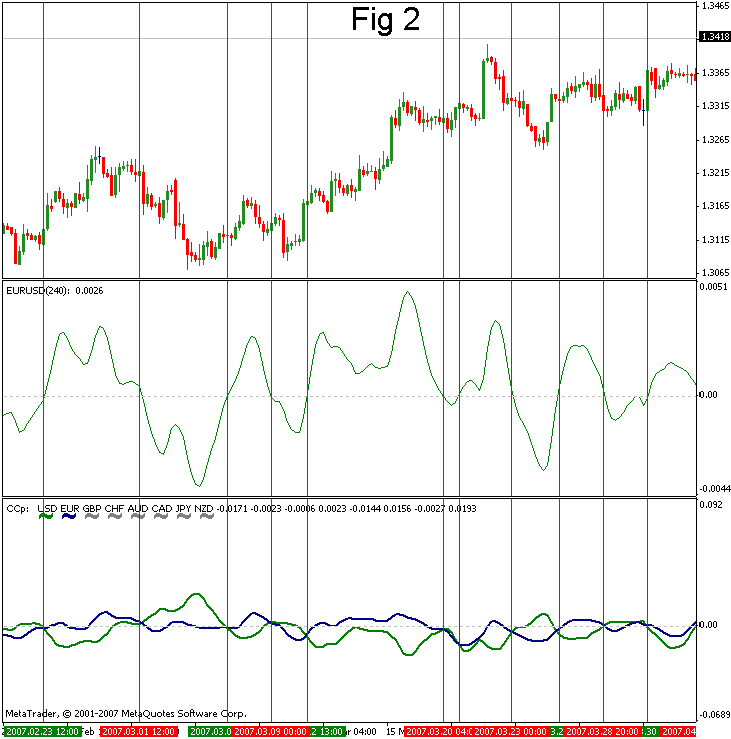The image size is (731, 739).
Task: Click the green USD wave icon in CCp legend
Action: click(x=46, y=517)
